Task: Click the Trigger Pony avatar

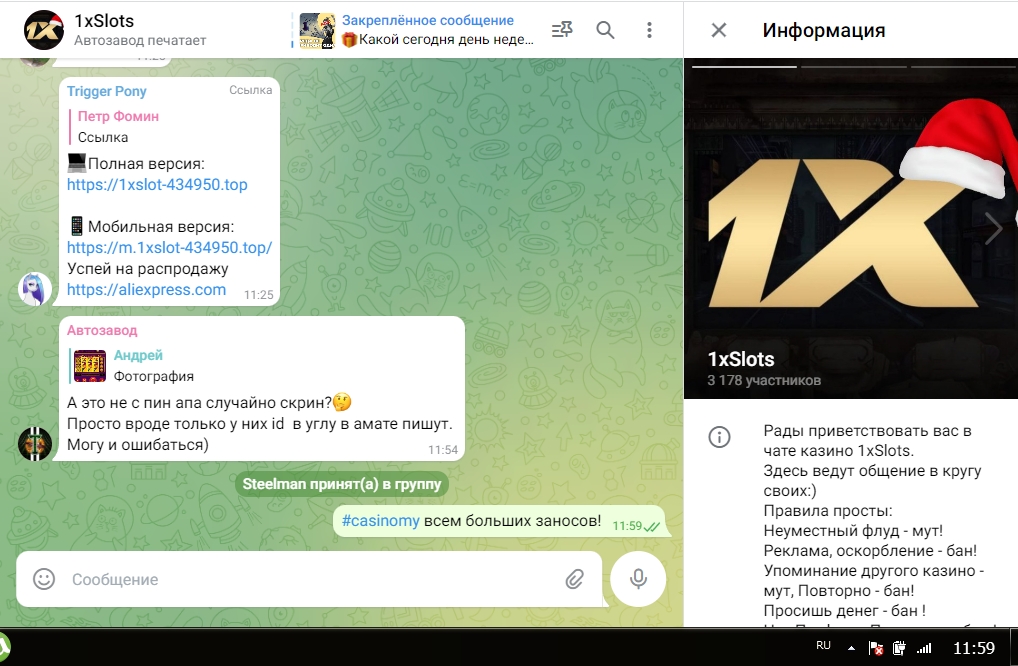Action: (x=34, y=289)
